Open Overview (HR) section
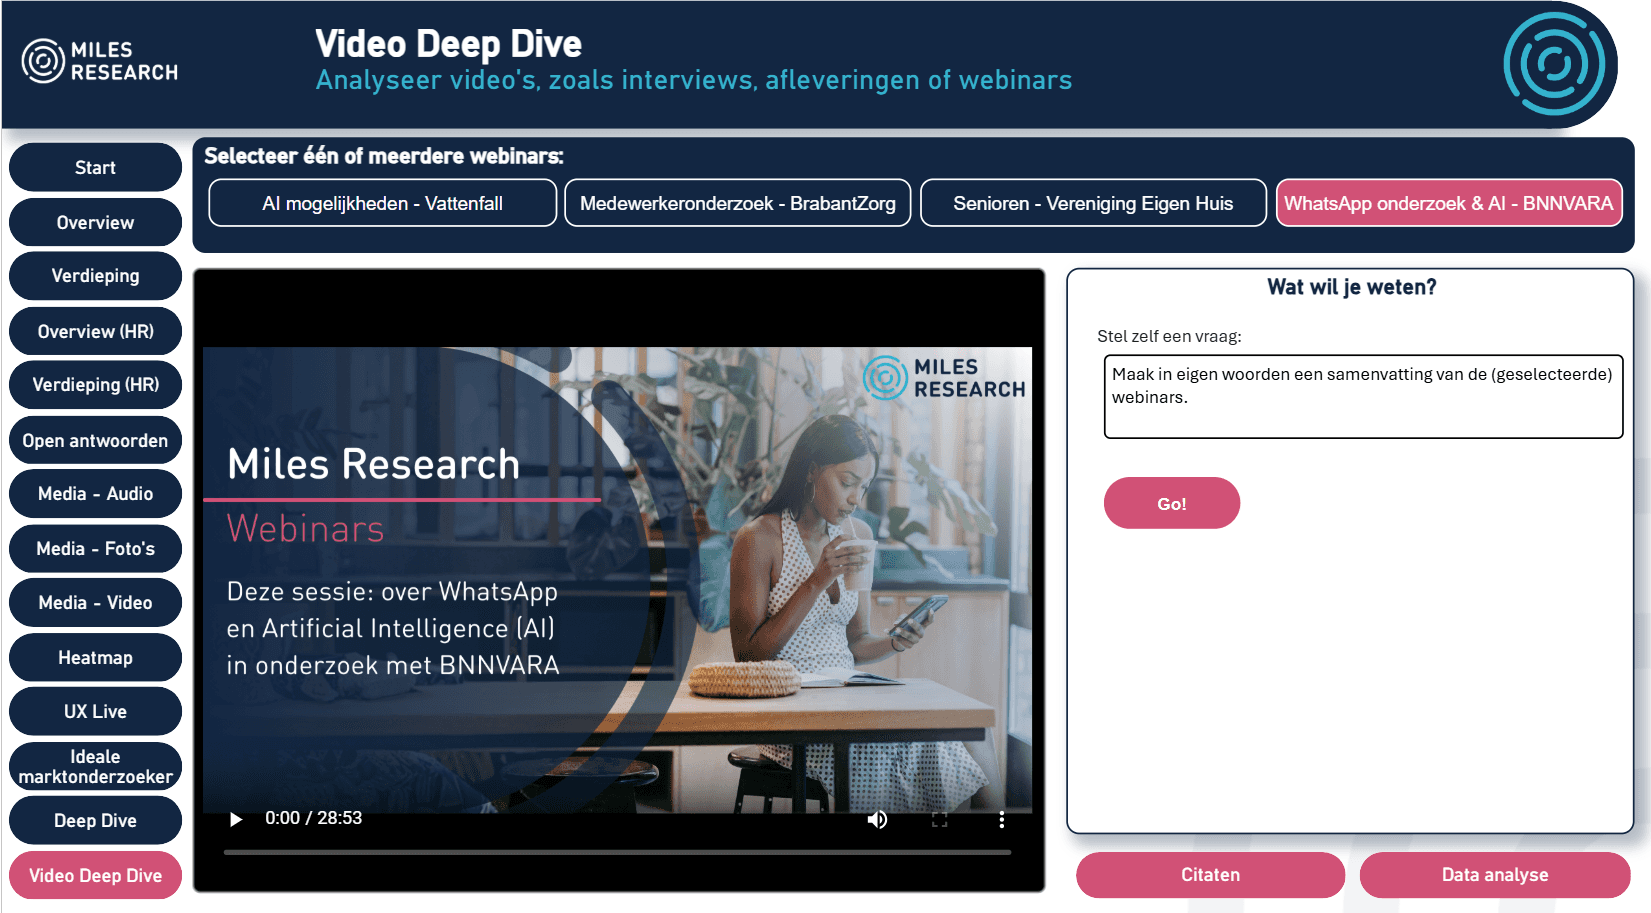Screen dimensions: 1651x913 [95, 331]
